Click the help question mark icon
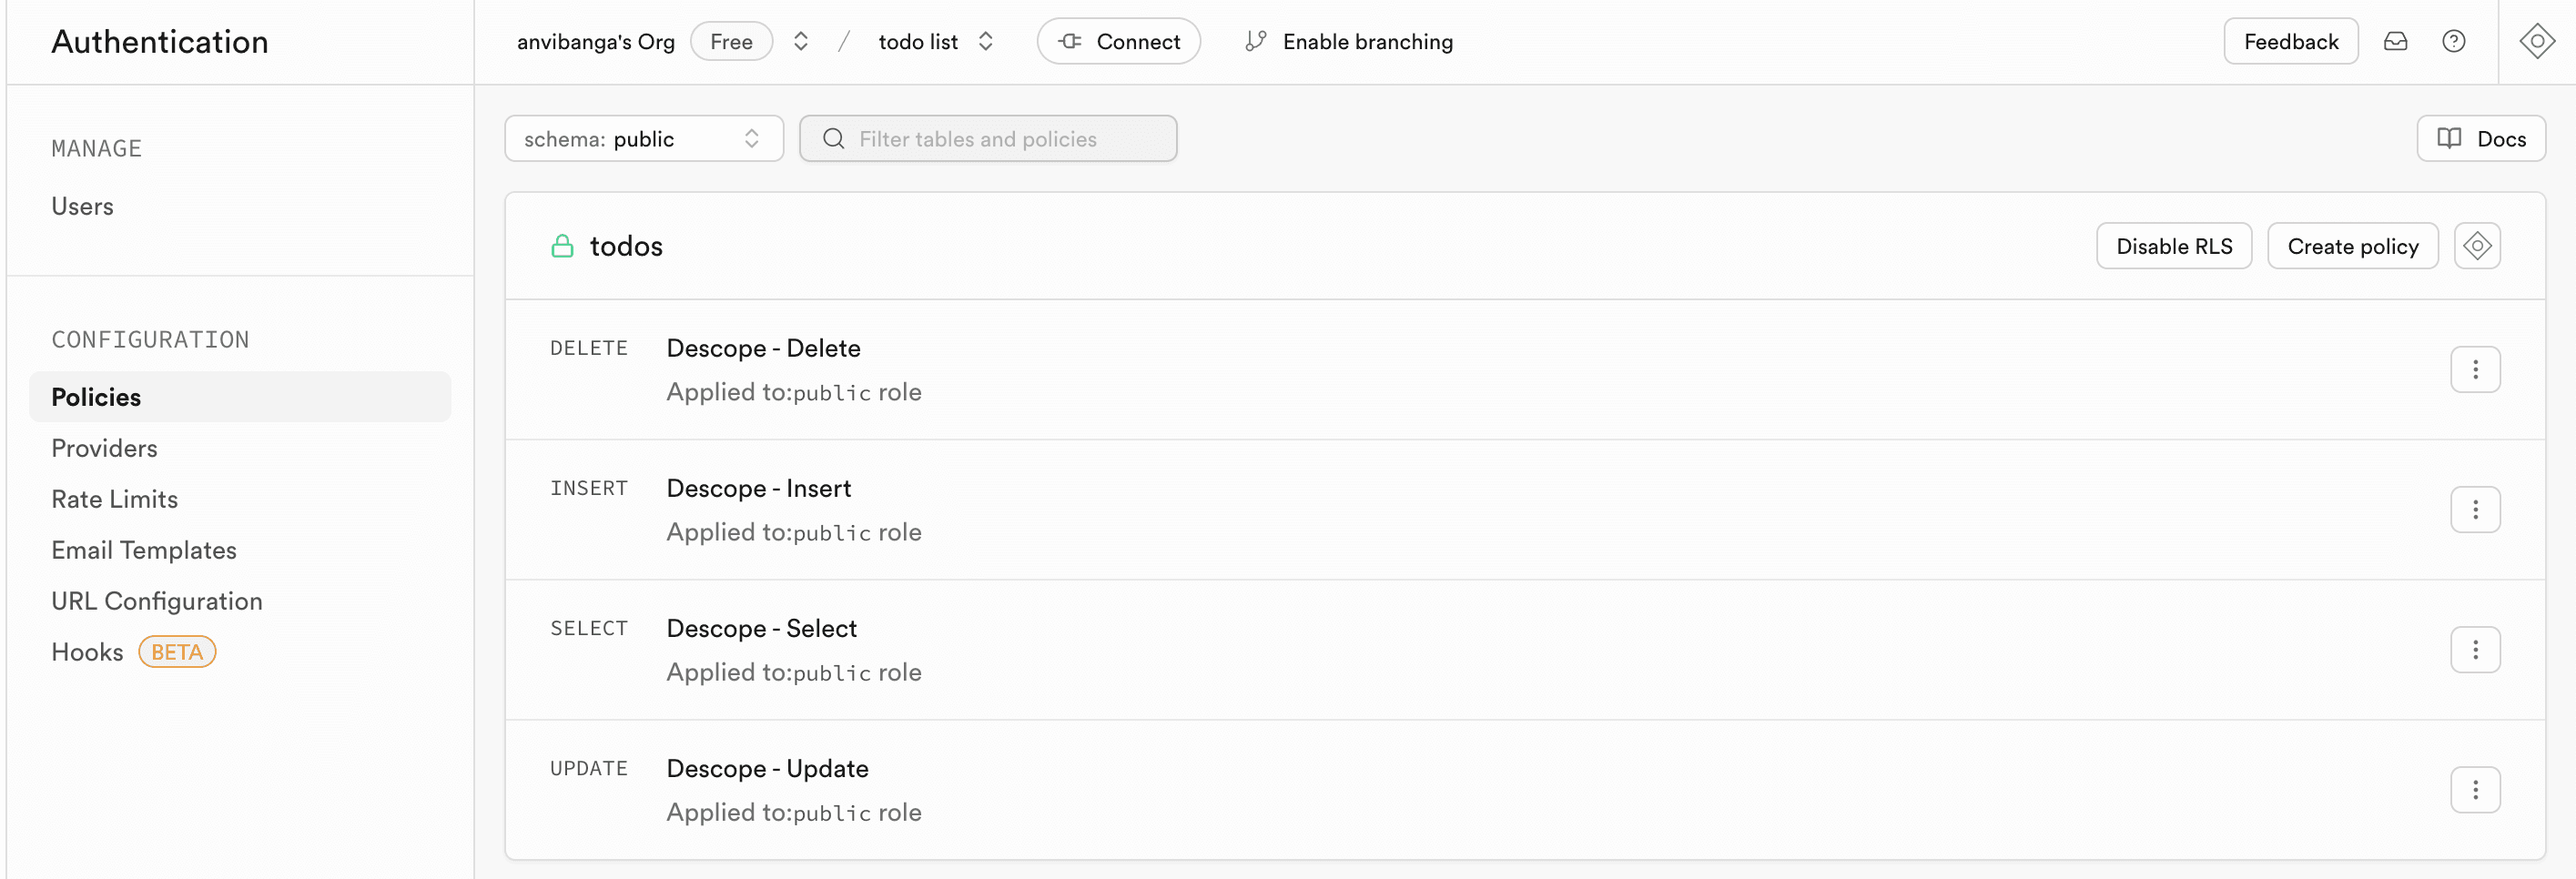2576x879 pixels. (x=2453, y=41)
